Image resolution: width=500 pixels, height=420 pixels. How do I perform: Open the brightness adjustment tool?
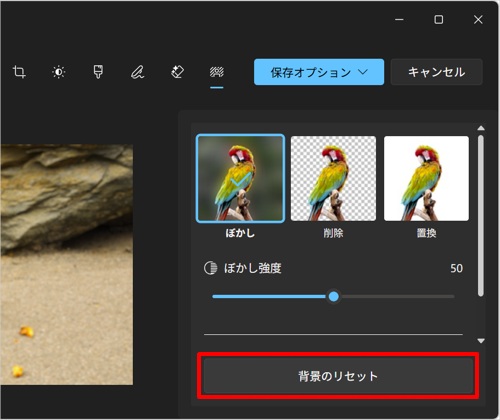(x=59, y=72)
